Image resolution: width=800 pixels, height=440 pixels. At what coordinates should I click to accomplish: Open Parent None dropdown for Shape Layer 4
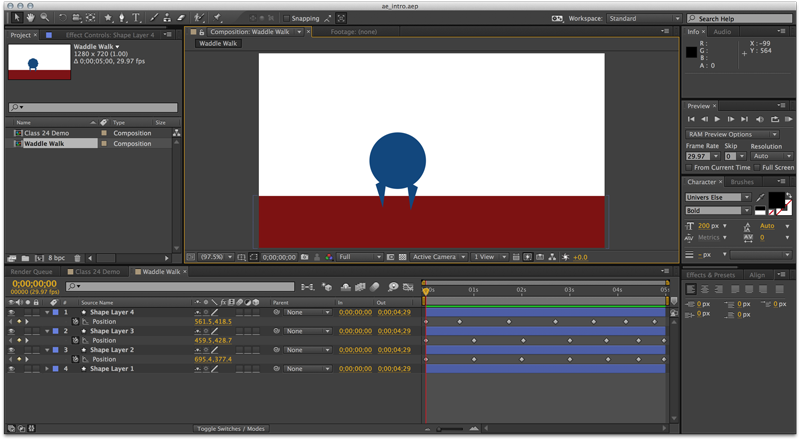(307, 312)
